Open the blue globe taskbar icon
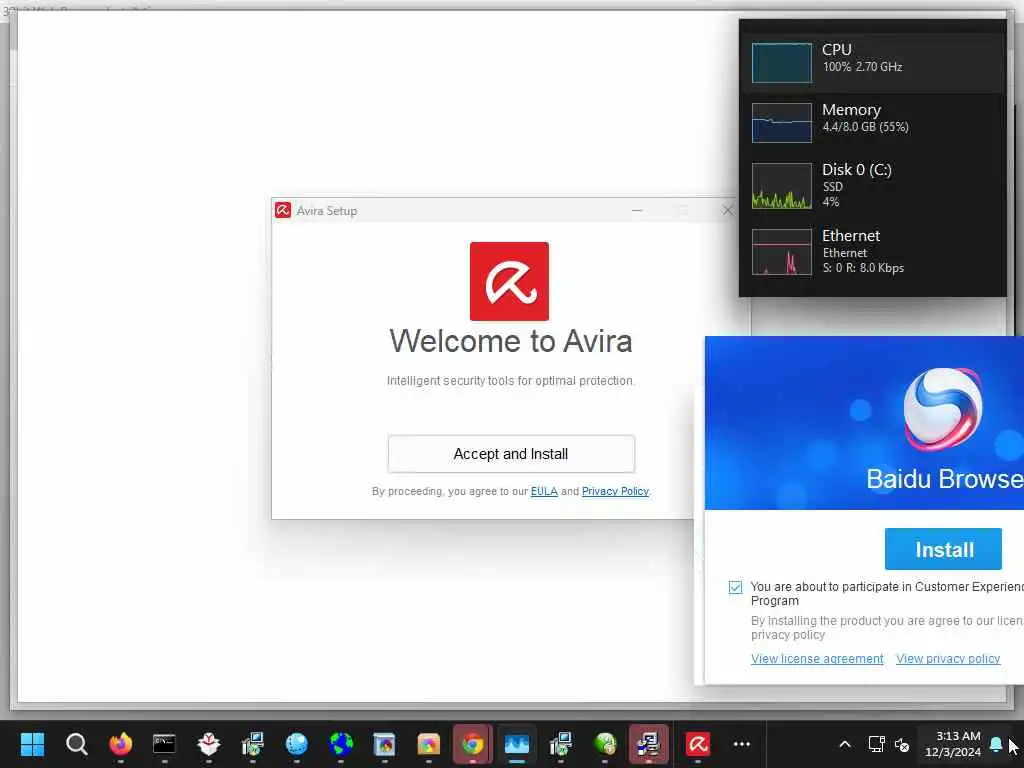Viewport: 1024px width, 768px height. click(x=296, y=744)
